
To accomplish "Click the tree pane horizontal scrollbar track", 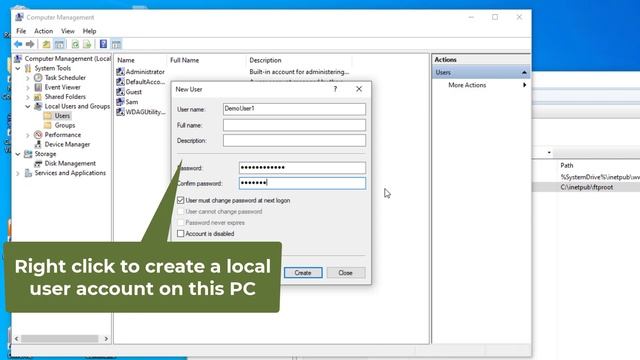I will point(60,339).
